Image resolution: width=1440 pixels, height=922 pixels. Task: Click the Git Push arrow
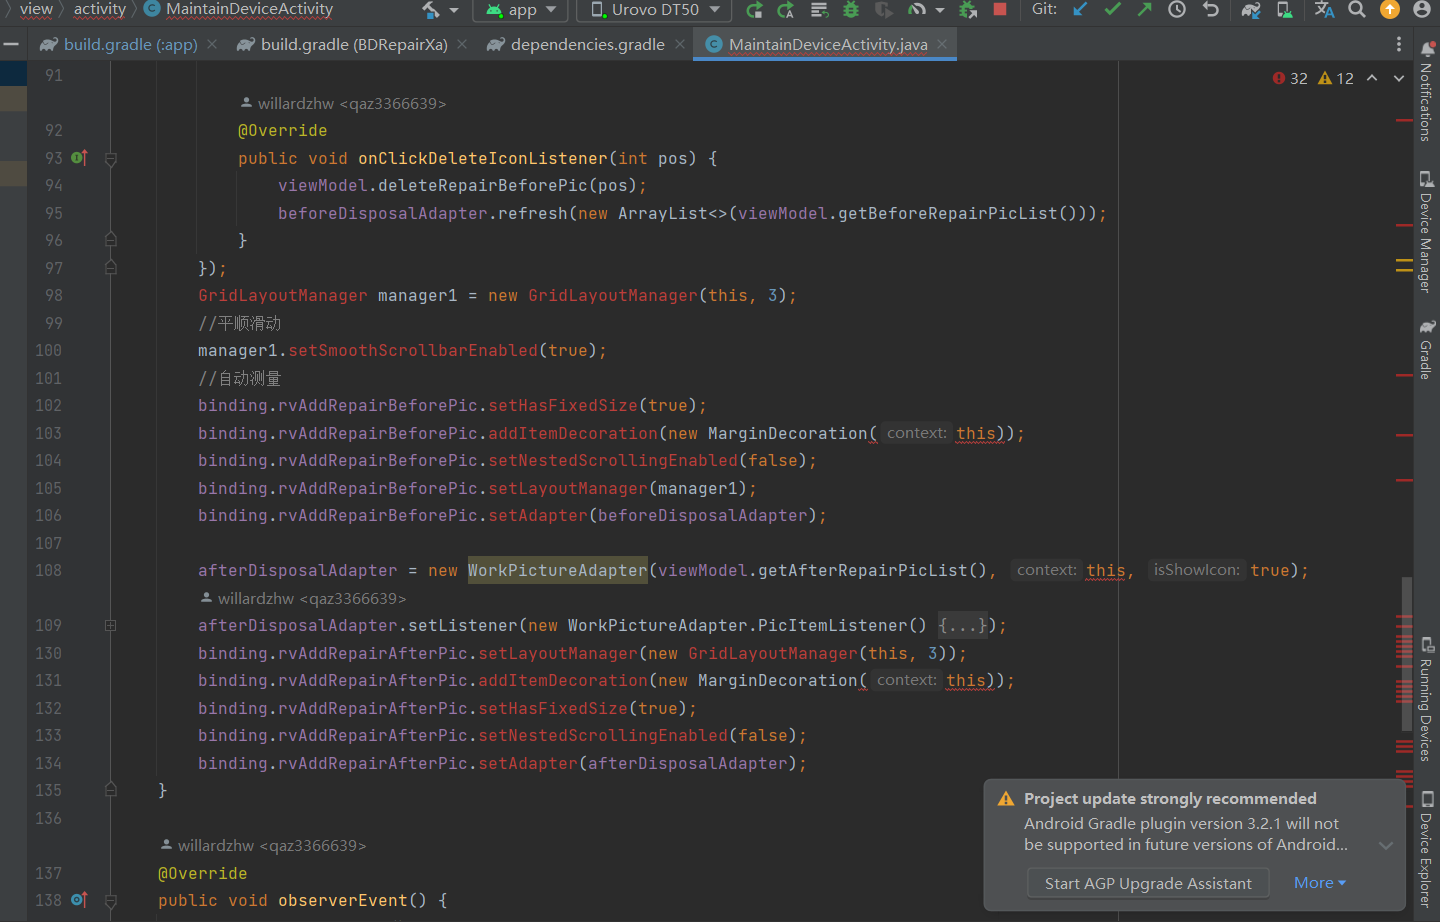tap(1145, 9)
